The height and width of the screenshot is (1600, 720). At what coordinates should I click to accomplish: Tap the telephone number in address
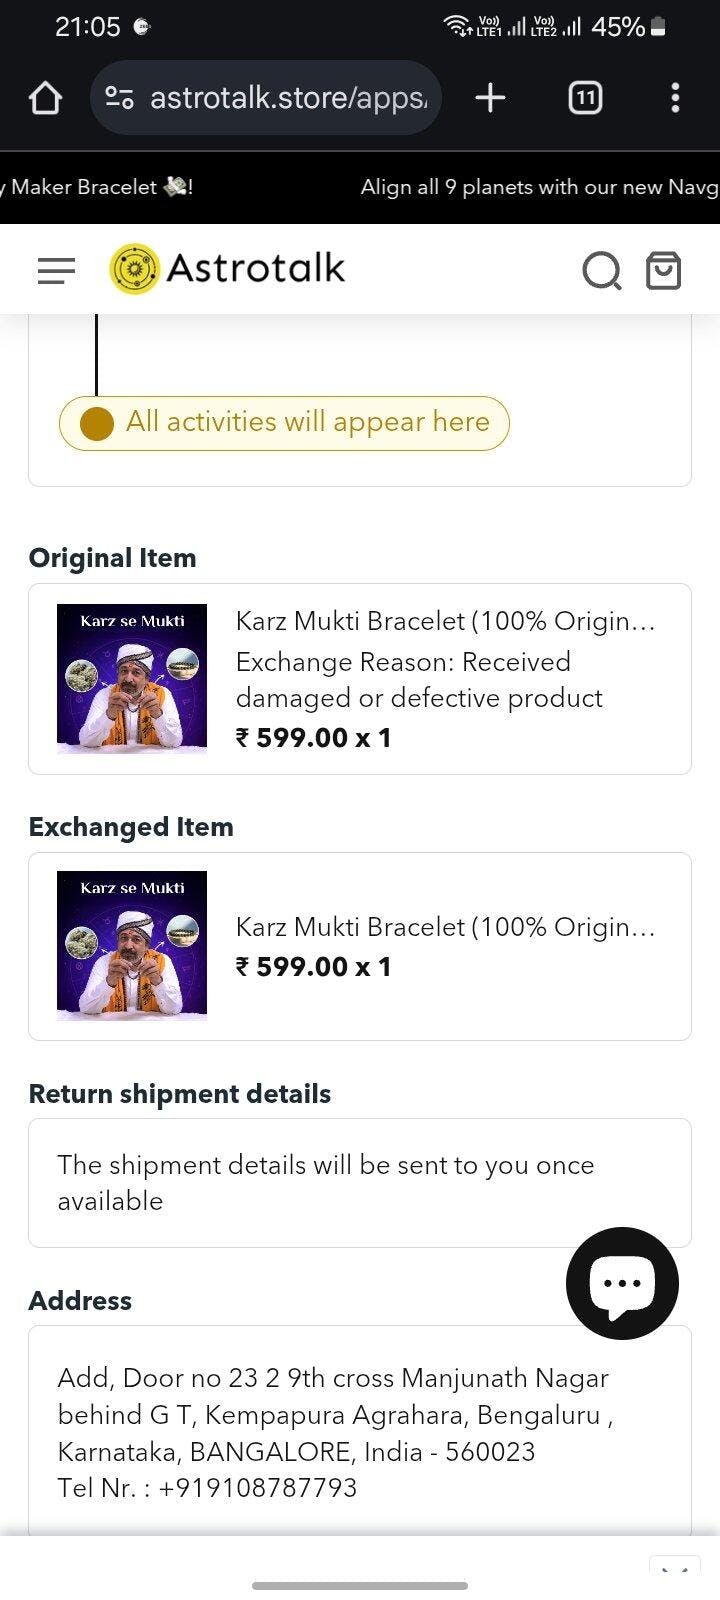click(x=257, y=1488)
